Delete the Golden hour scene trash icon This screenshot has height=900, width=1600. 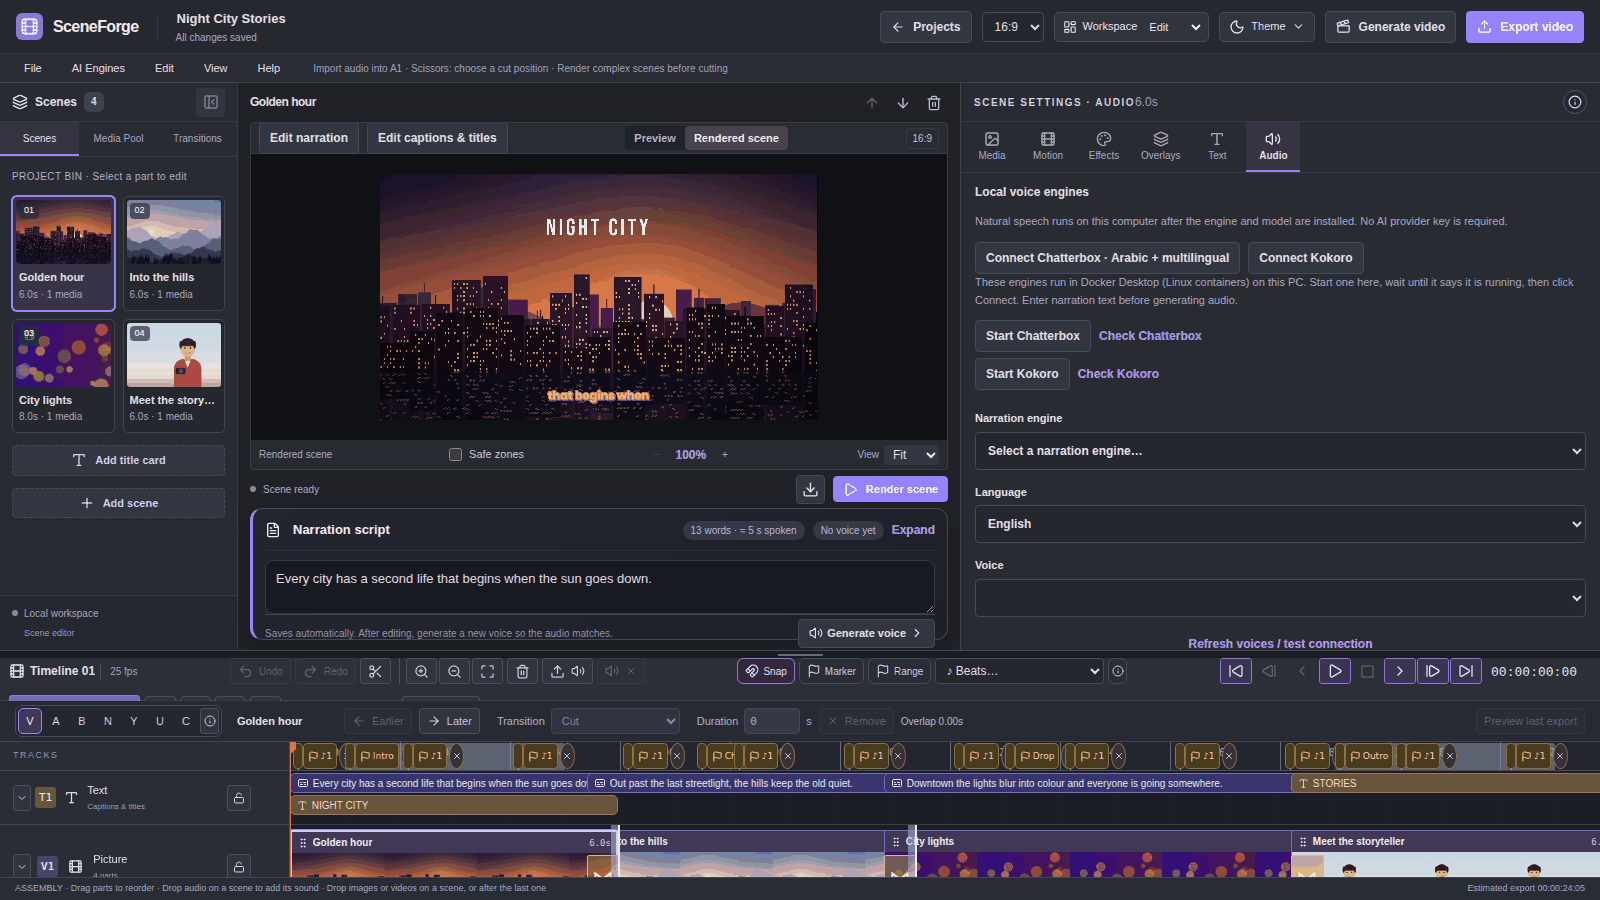click(934, 102)
